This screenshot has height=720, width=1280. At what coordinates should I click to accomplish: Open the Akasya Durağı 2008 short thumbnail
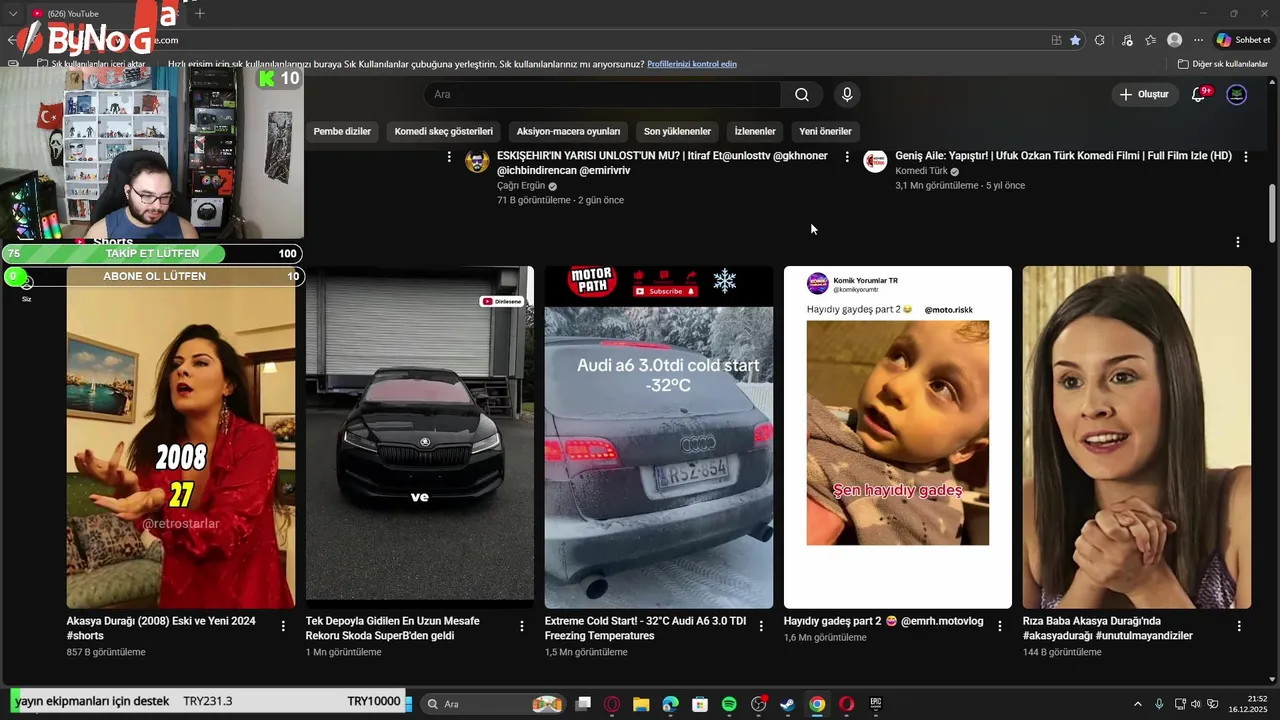coord(181,437)
